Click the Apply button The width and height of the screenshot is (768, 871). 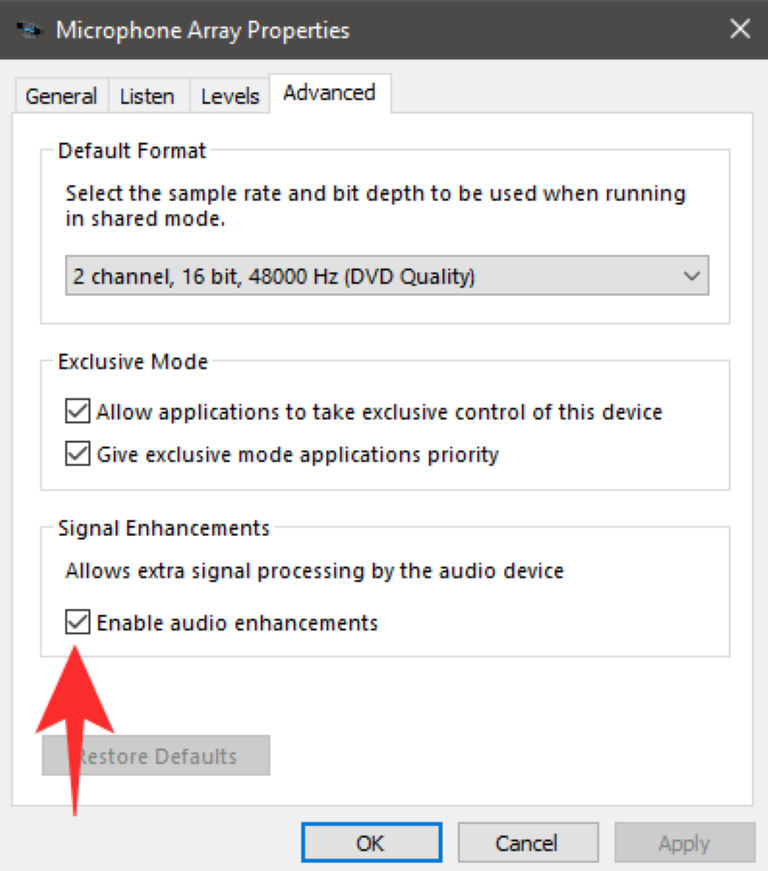(x=684, y=843)
